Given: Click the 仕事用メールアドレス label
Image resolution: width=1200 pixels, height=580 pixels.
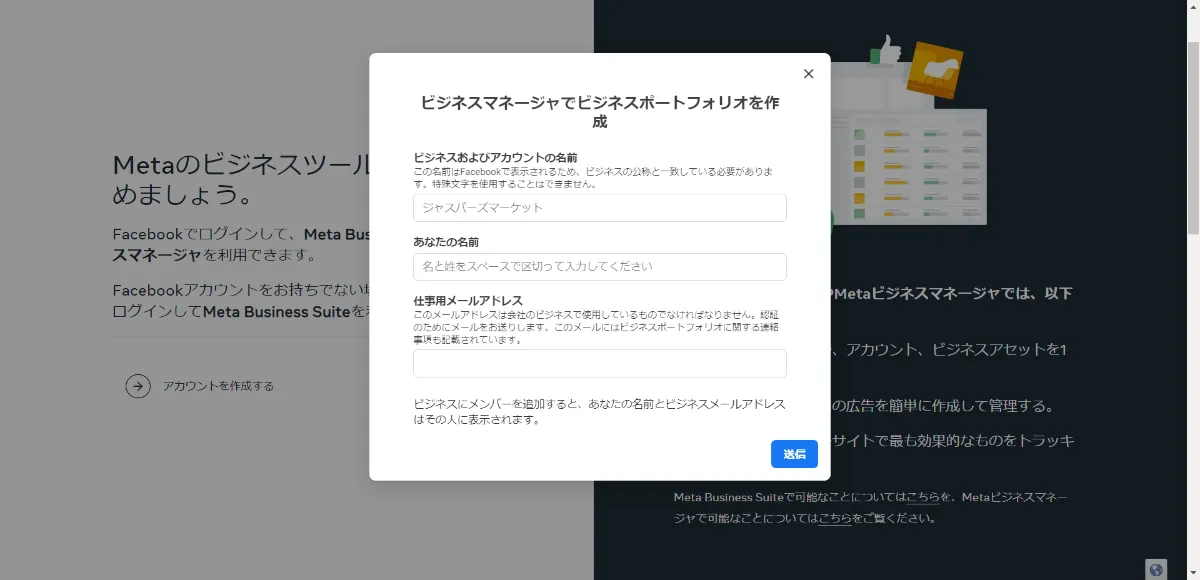Looking at the screenshot, I should pyautogui.click(x=468, y=300).
